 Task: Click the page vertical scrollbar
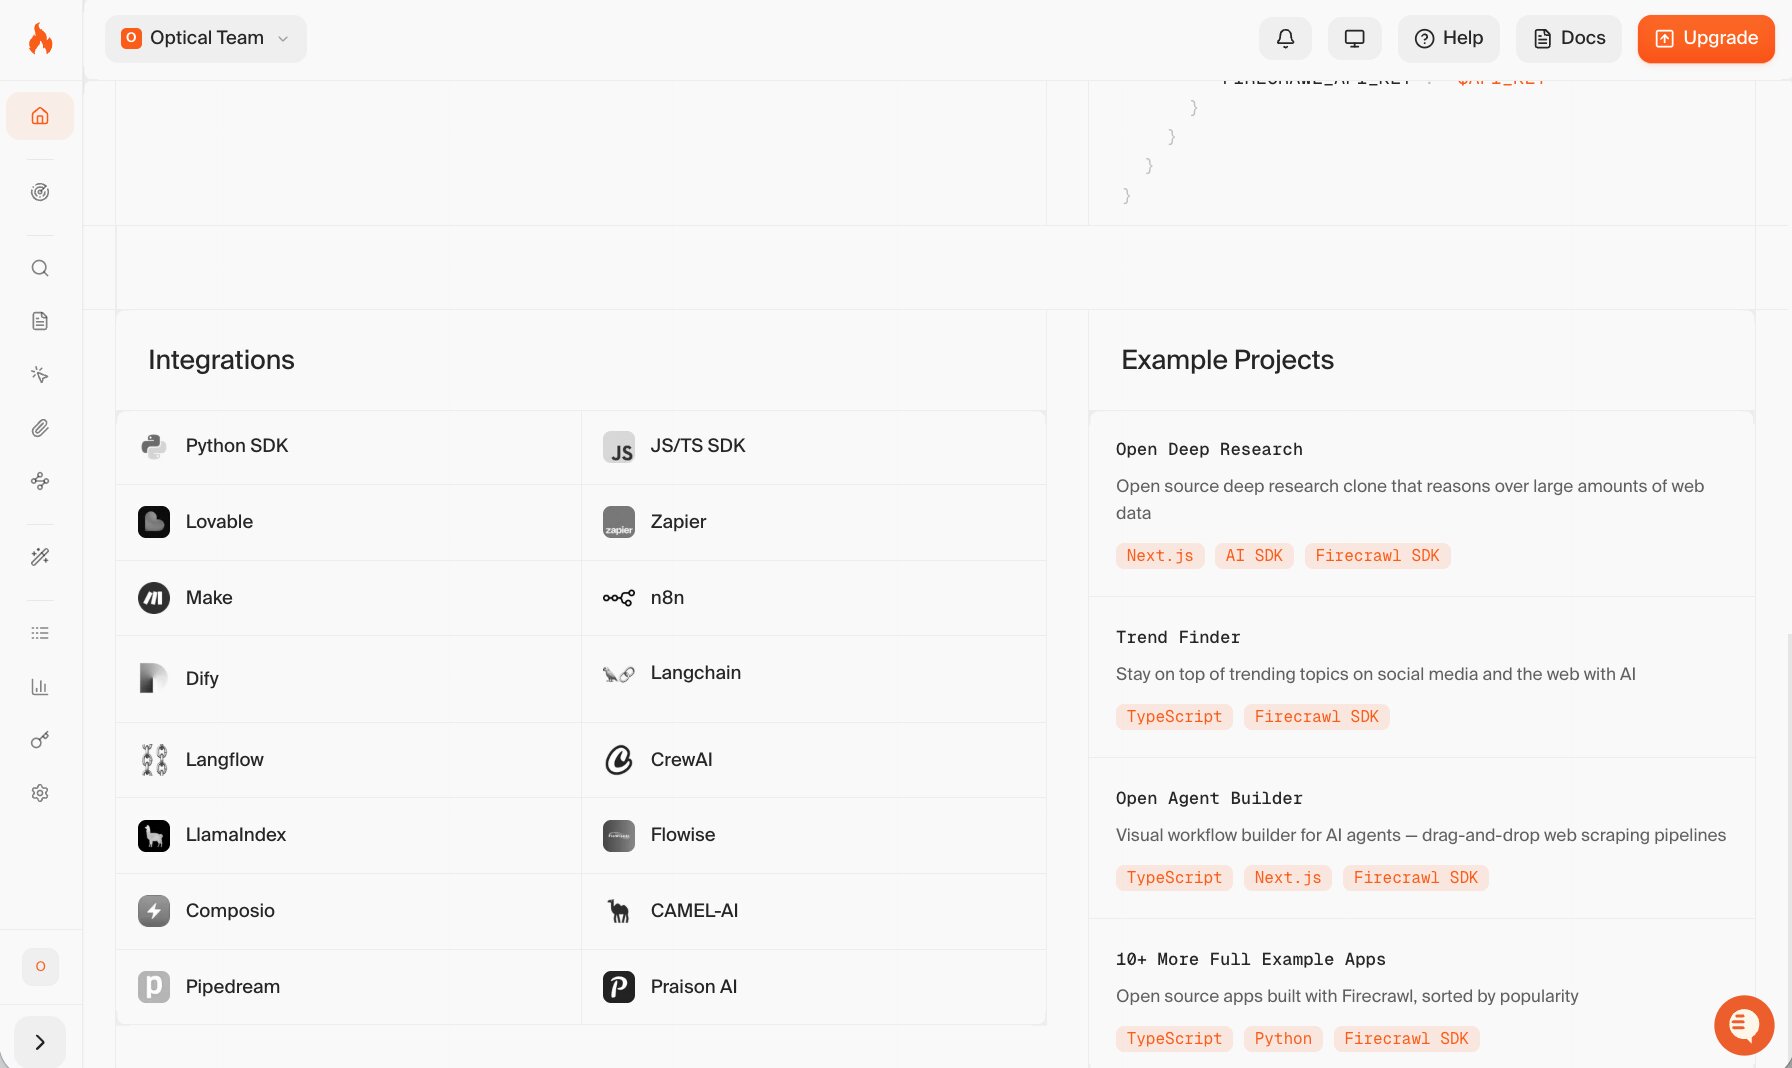1788,850
